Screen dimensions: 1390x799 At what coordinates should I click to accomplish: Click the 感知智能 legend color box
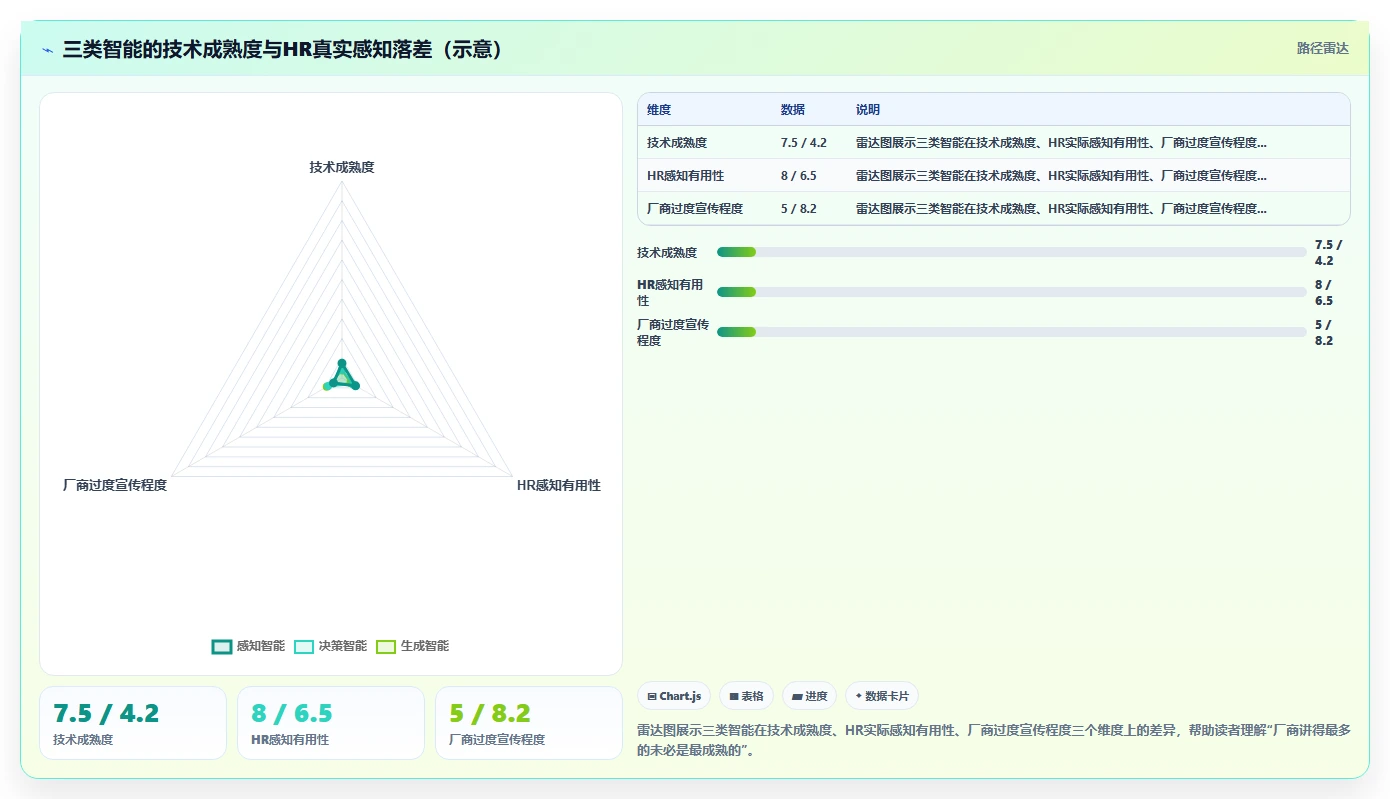tap(222, 646)
